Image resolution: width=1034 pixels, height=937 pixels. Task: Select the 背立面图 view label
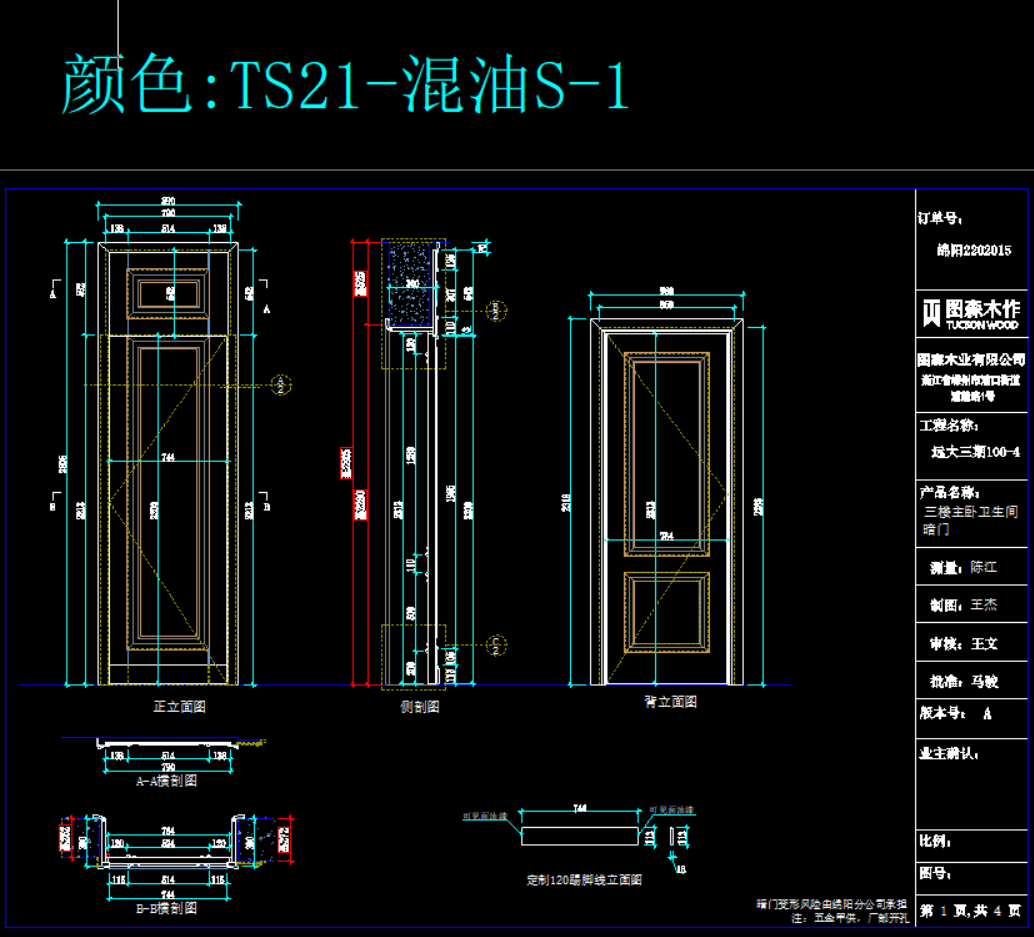click(669, 702)
